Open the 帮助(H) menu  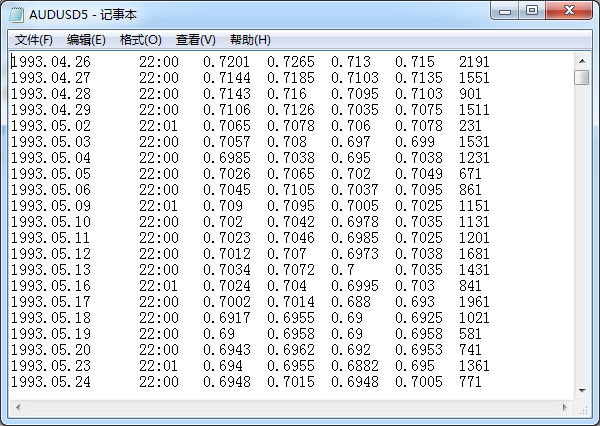pyautogui.click(x=250, y=40)
